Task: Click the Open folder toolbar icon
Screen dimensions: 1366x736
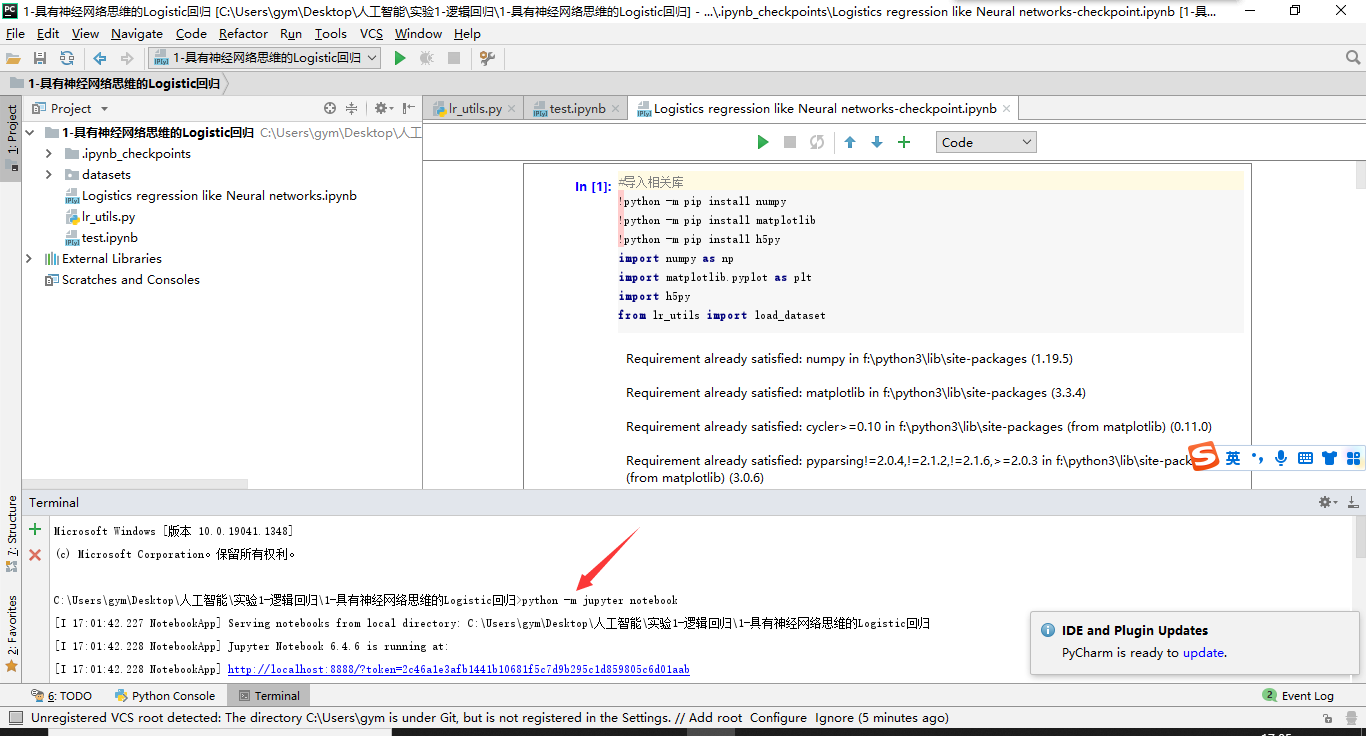Action: pos(13,58)
